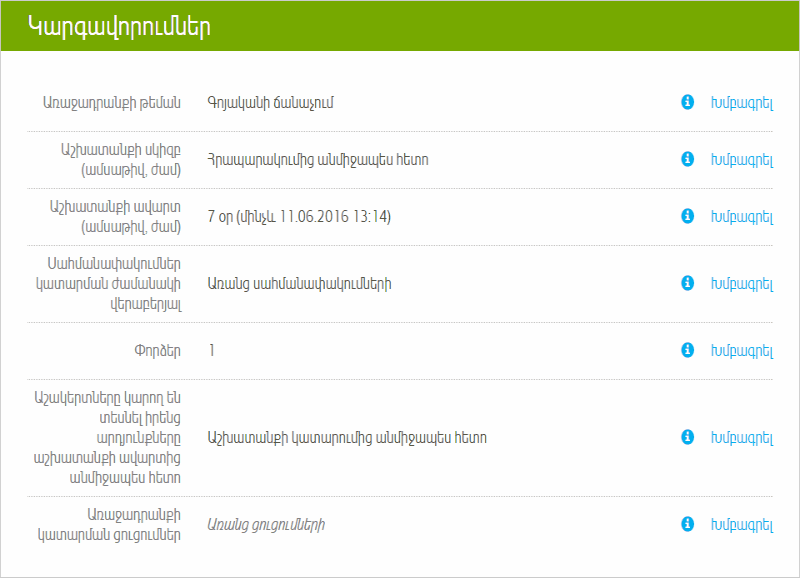The height and width of the screenshot is (578, 800).
Task: Edit the Առաջադրանքի կատարման ցուցումներ setting
Action: [741, 524]
